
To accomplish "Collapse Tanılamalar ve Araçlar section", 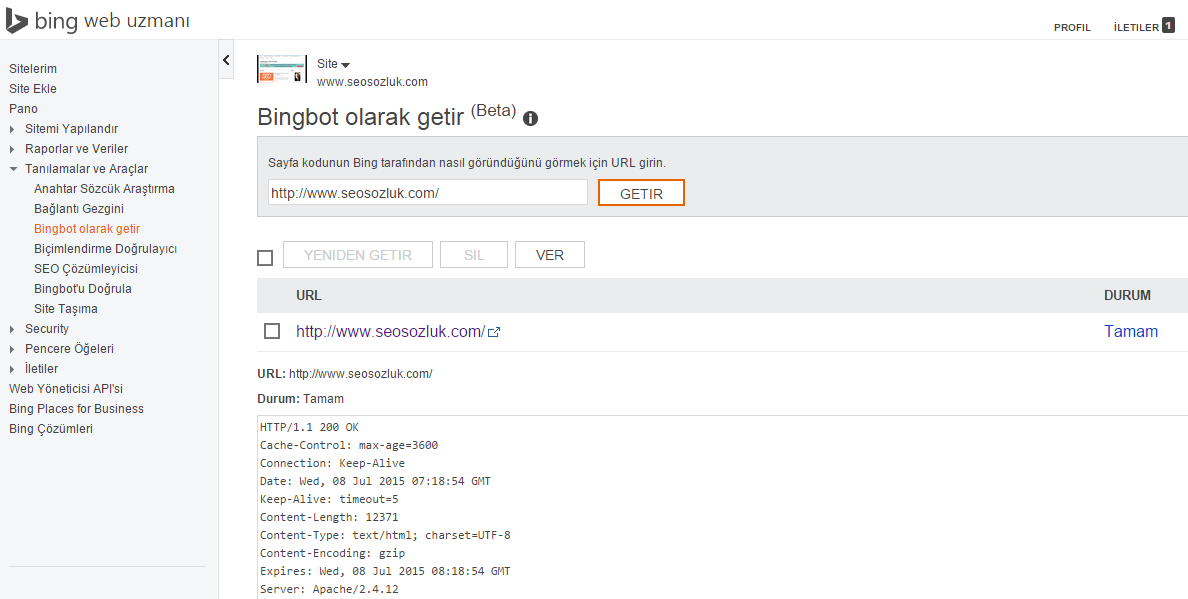I will pos(13,169).
